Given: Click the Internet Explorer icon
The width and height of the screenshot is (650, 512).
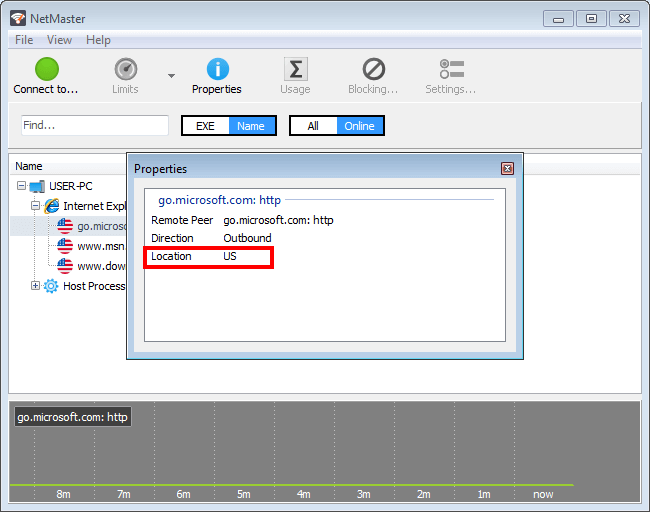Looking at the screenshot, I should pyautogui.click(x=52, y=206).
